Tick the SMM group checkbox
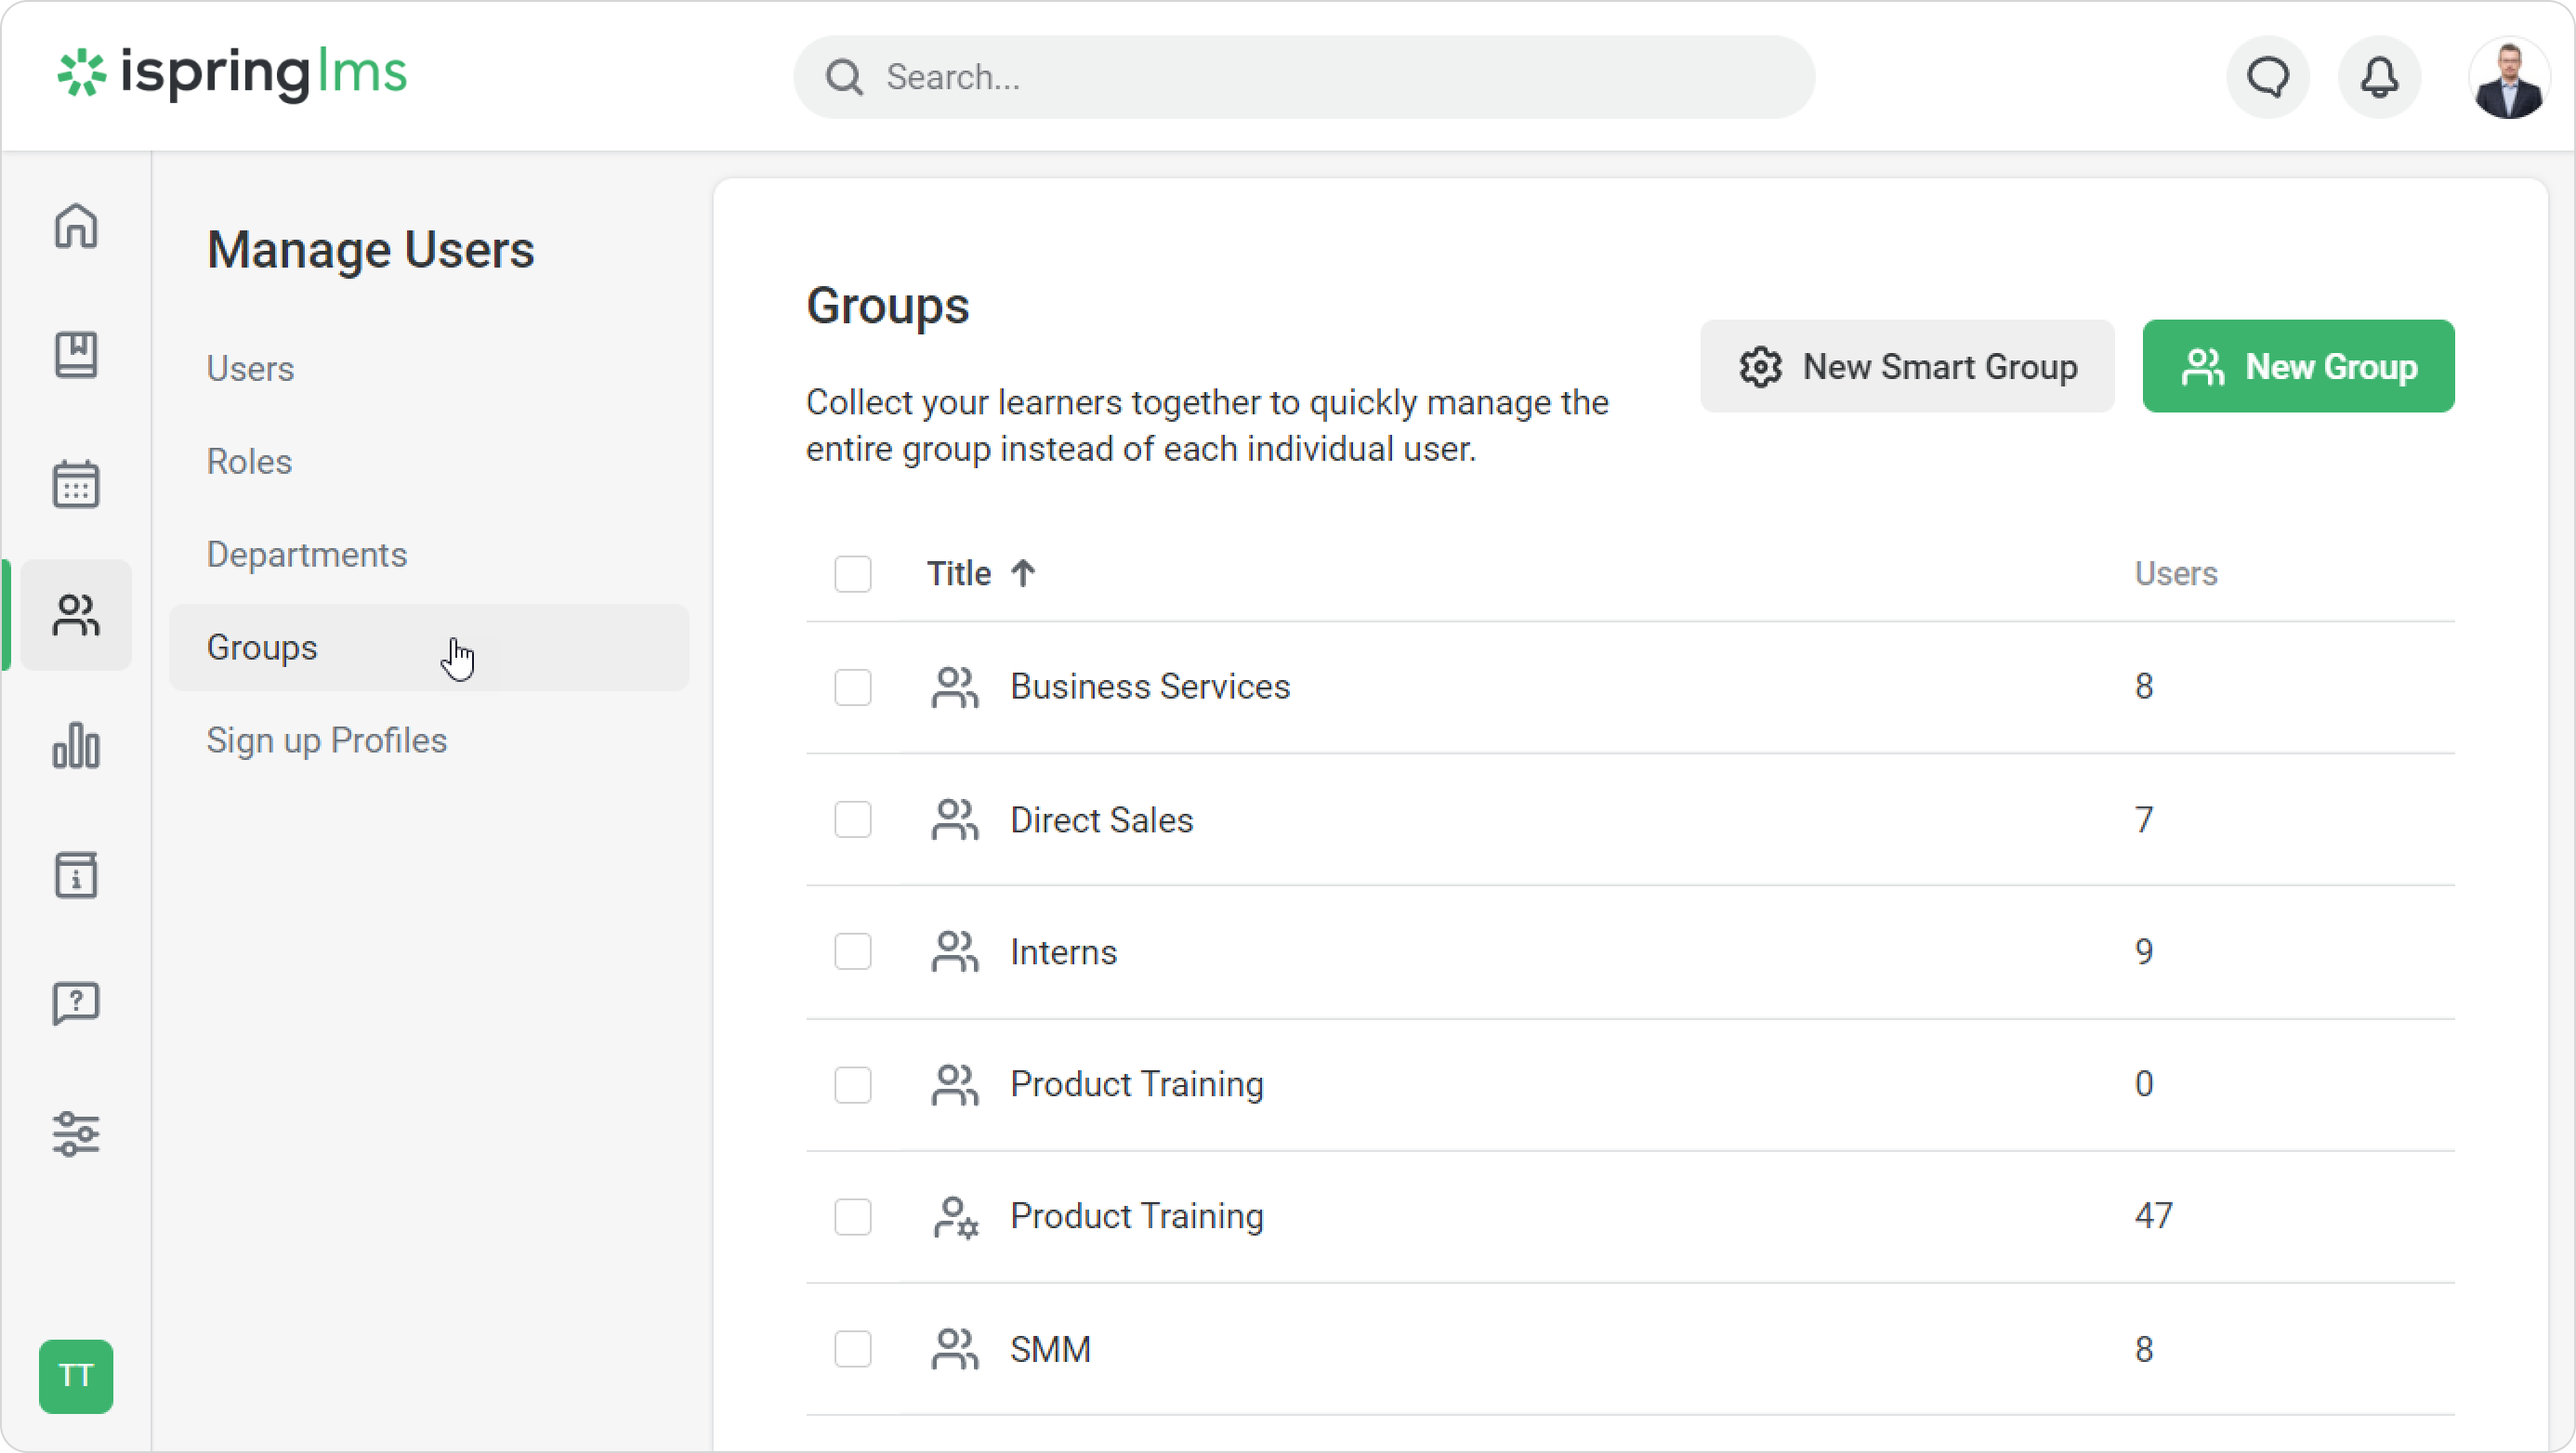 tap(852, 1349)
